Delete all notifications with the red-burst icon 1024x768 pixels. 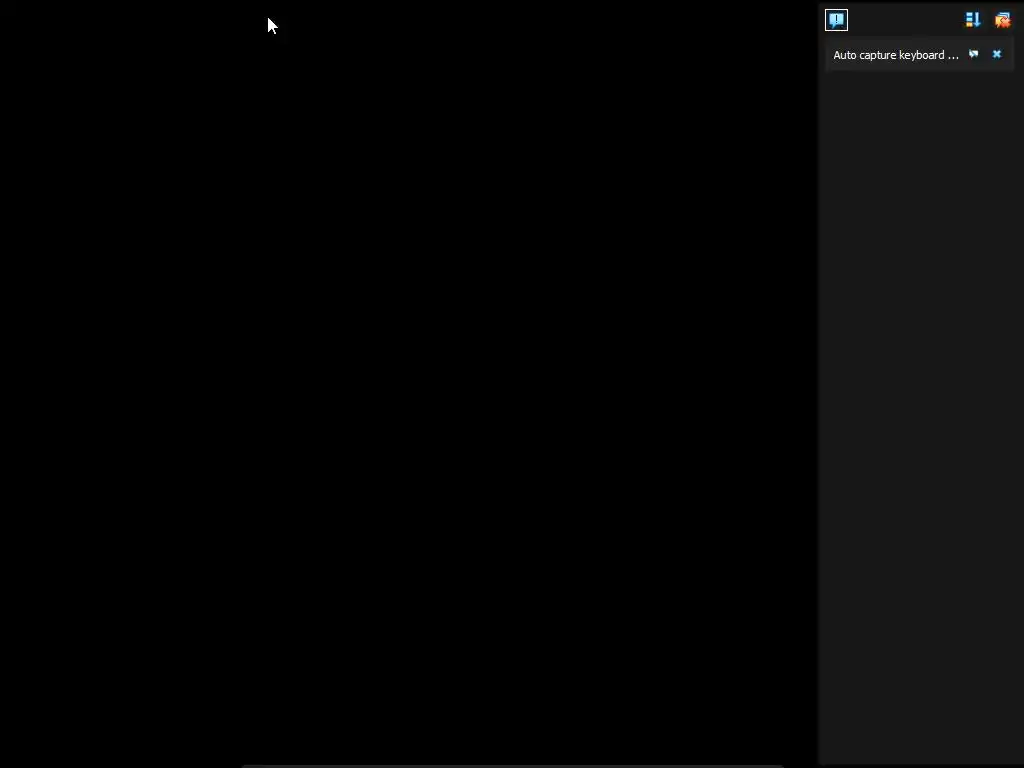pos(1002,20)
